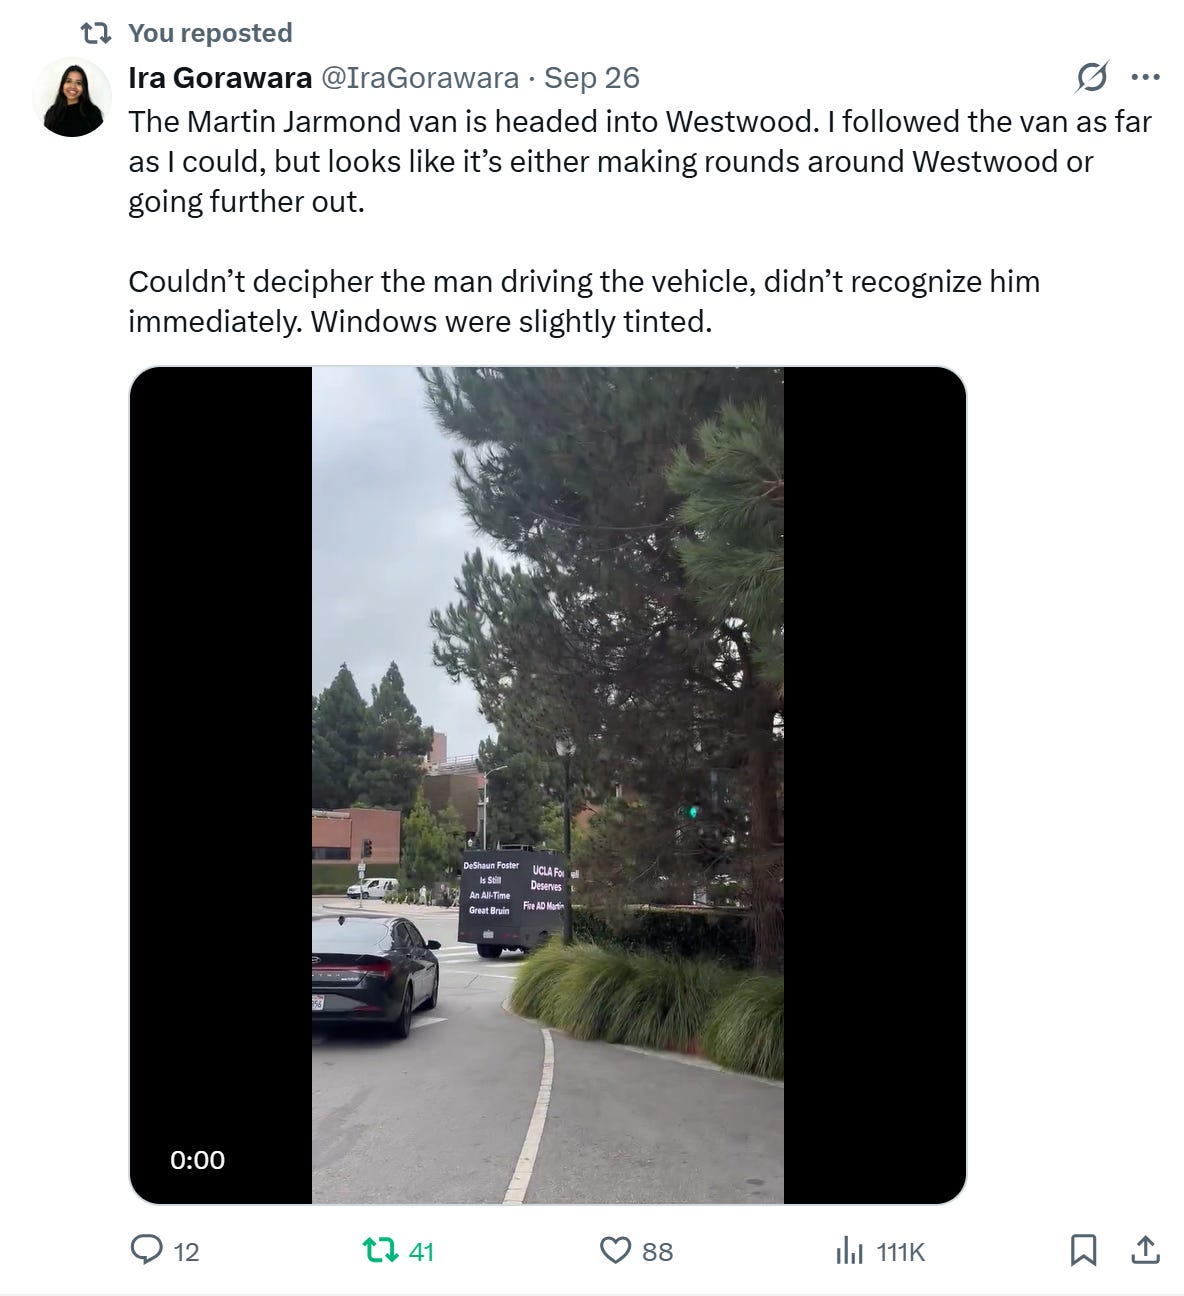Click the Grok explain-post icon
This screenshot has height=1296, width=1184.
(x=1092, y=77)
